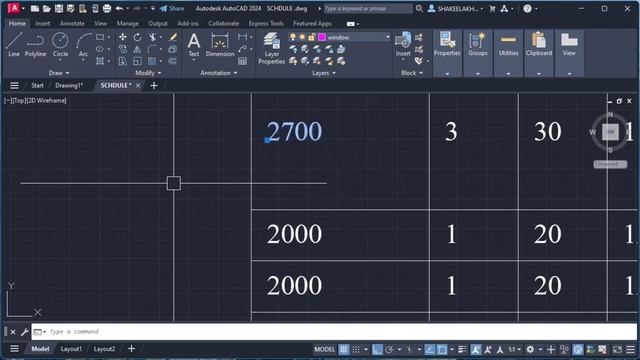
Task: Expand the Block panel
Action: 412,73
